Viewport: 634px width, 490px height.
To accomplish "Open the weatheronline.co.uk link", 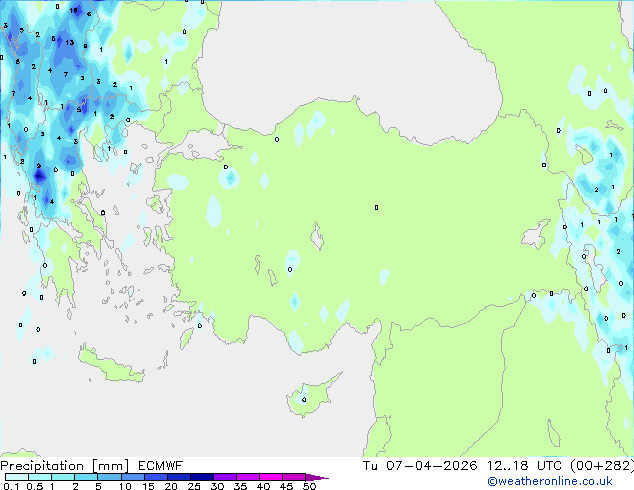I will (550, 481).
